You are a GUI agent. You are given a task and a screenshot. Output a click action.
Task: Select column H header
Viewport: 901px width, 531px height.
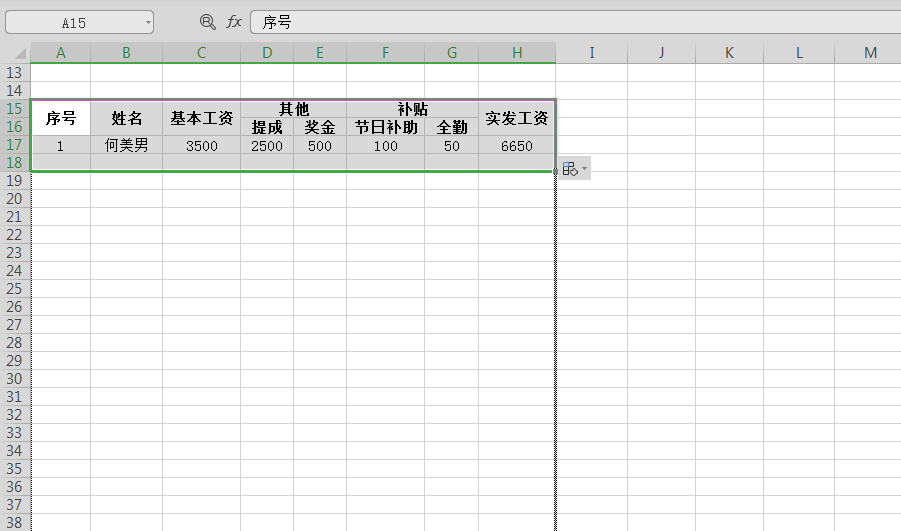tap(517, 53)
